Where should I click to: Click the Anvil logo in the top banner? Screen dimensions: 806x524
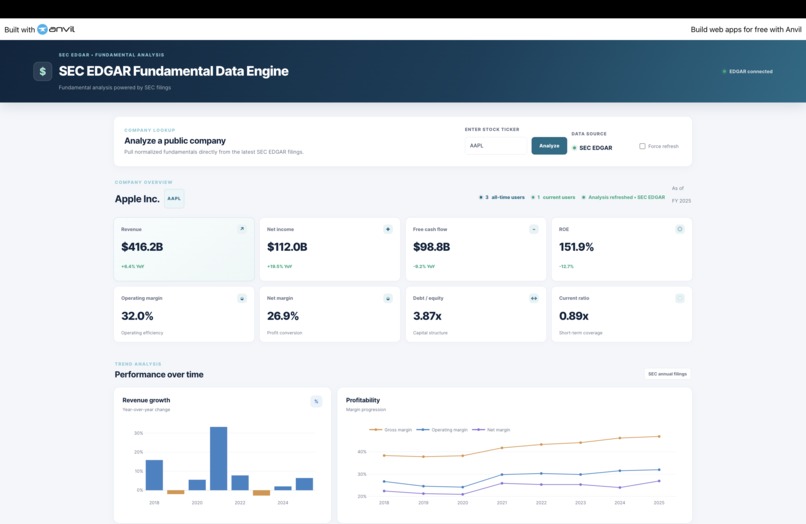56,29
